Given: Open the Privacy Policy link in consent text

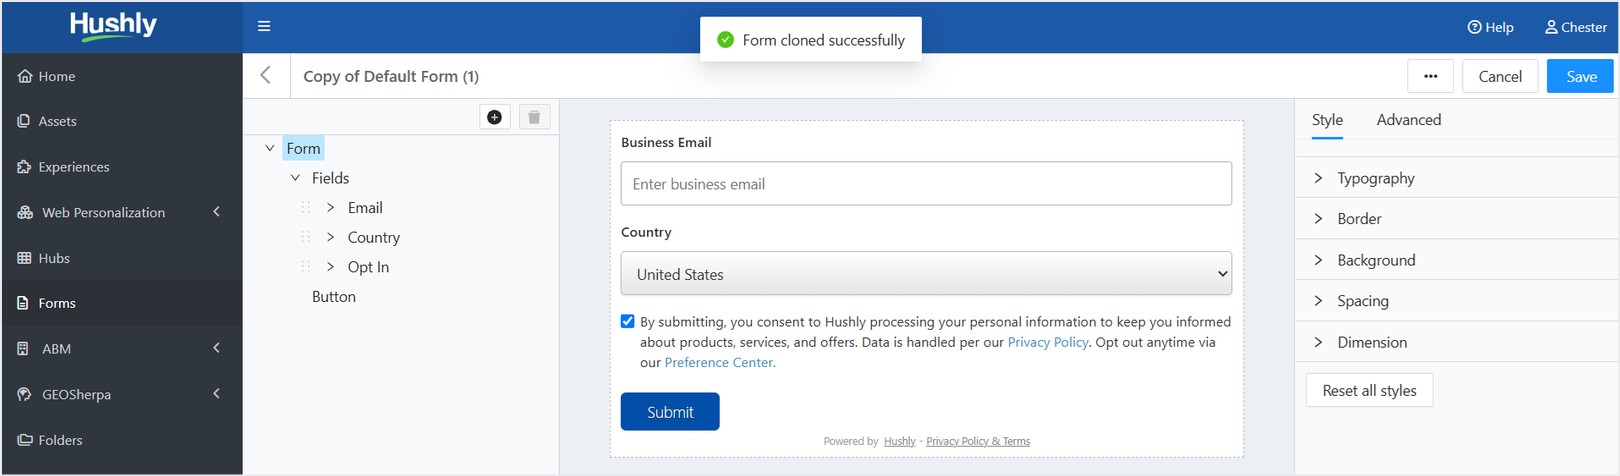Looking at the screenshot, I should [1048, 342].
